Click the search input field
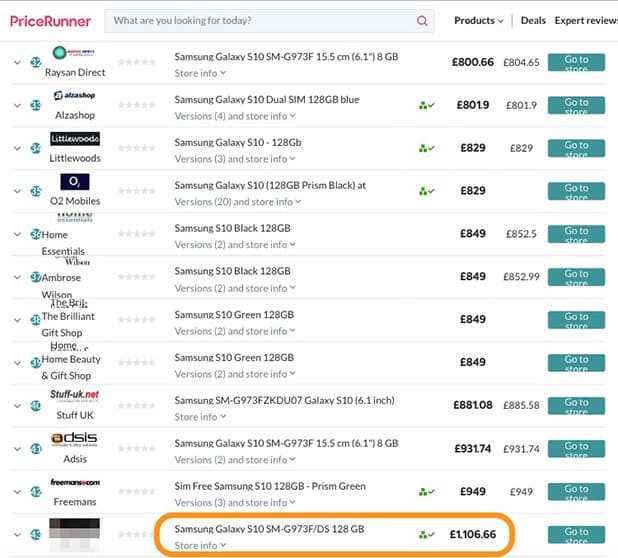The height and width of the screenshot is (558, 618). (x=260, y=21)
